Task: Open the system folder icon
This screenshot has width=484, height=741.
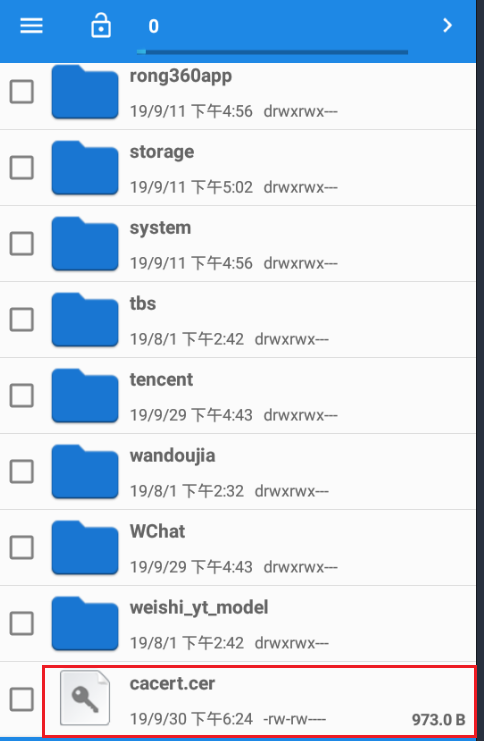Action: (x=85, y=244)
